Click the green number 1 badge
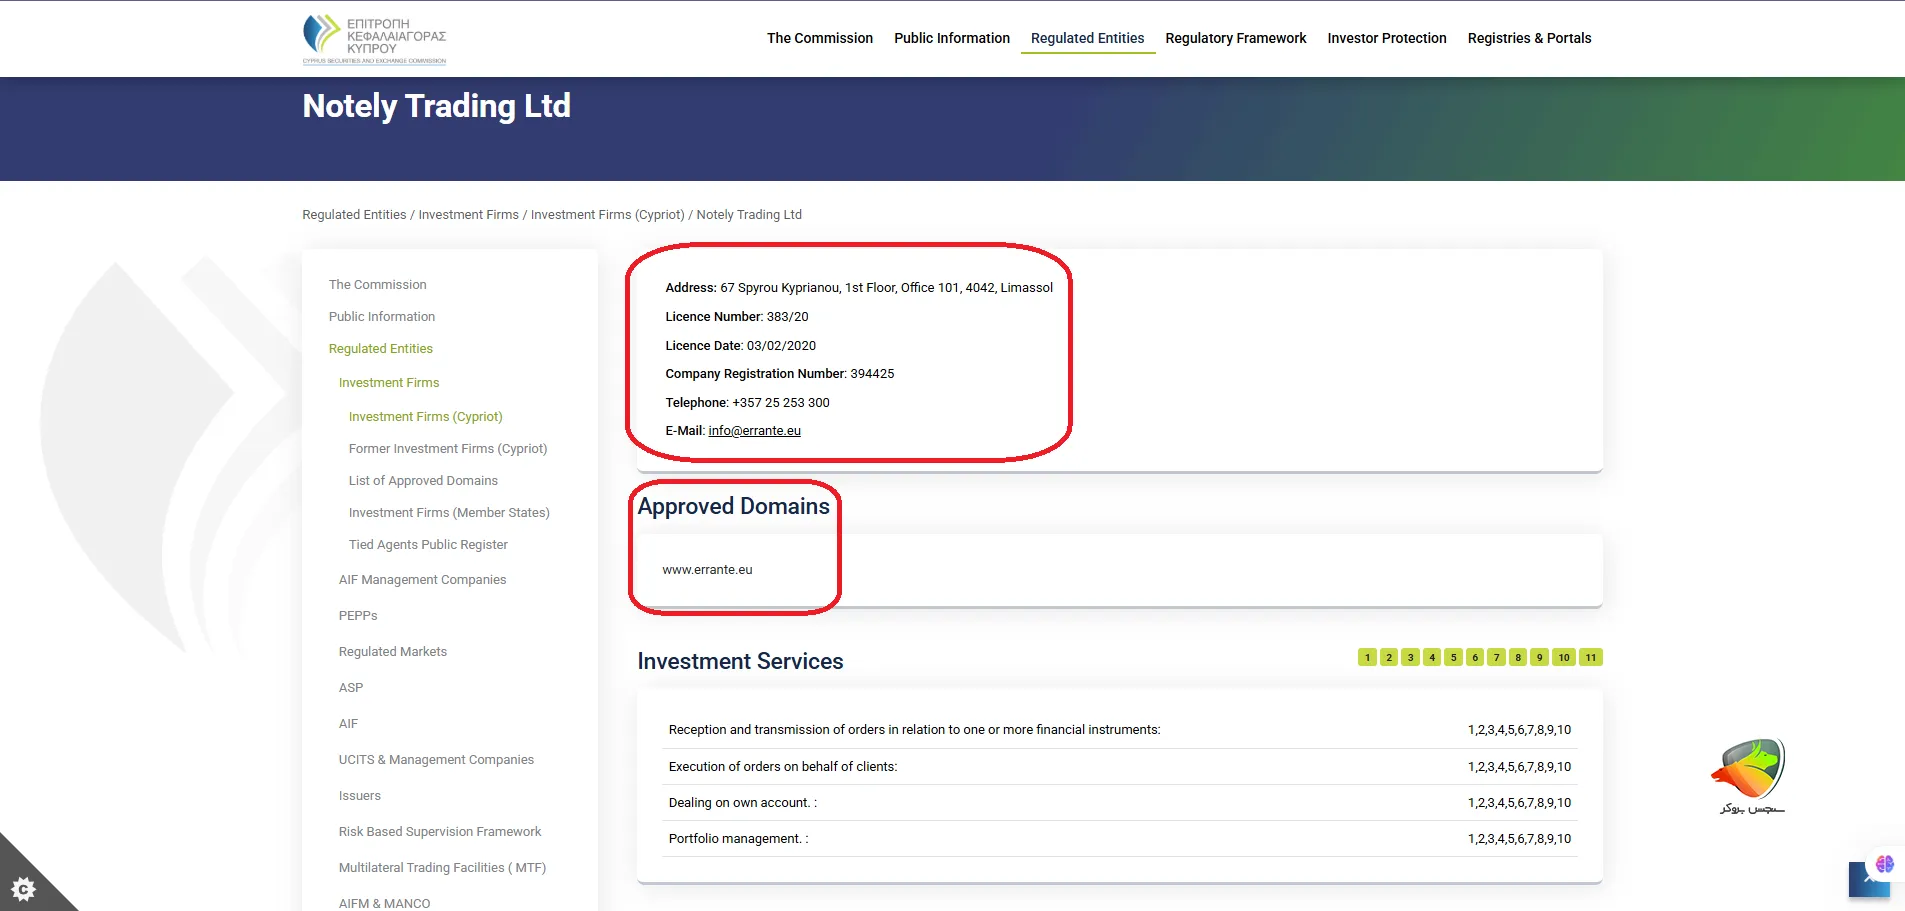Image resolution: width=1905 pixels, height=911 pixels. [1367, 657]
